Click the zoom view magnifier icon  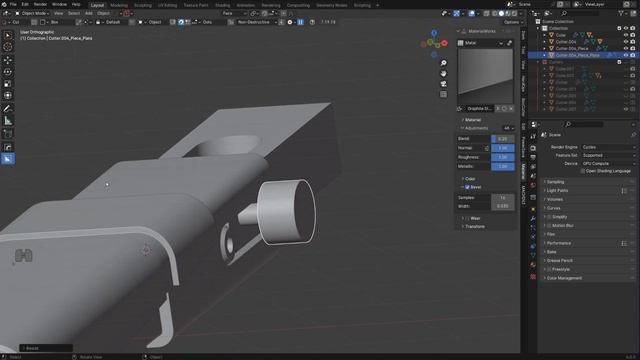click(x=443, y=63)
